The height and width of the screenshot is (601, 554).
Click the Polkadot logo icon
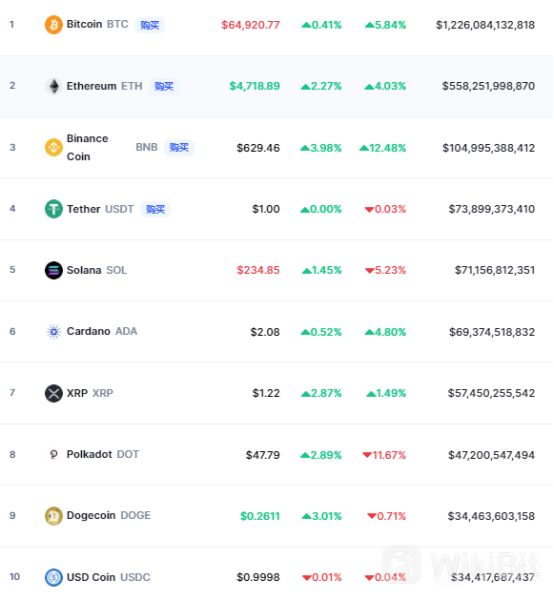54,455
